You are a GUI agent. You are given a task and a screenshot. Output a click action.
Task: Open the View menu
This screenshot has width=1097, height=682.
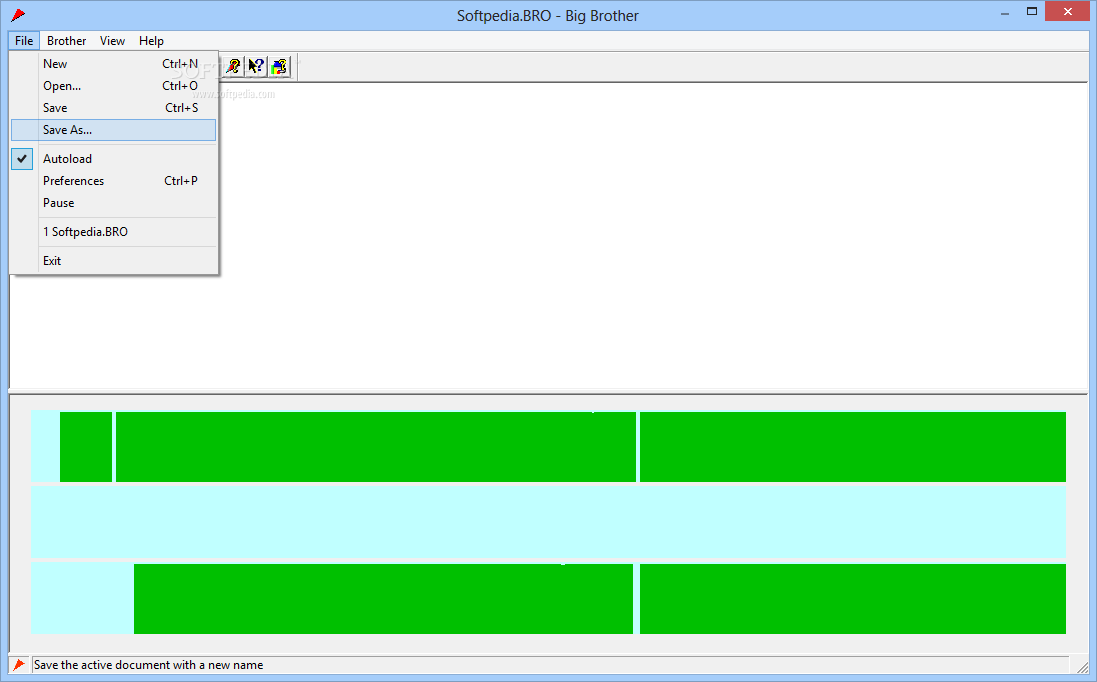[x=112, y=41]
